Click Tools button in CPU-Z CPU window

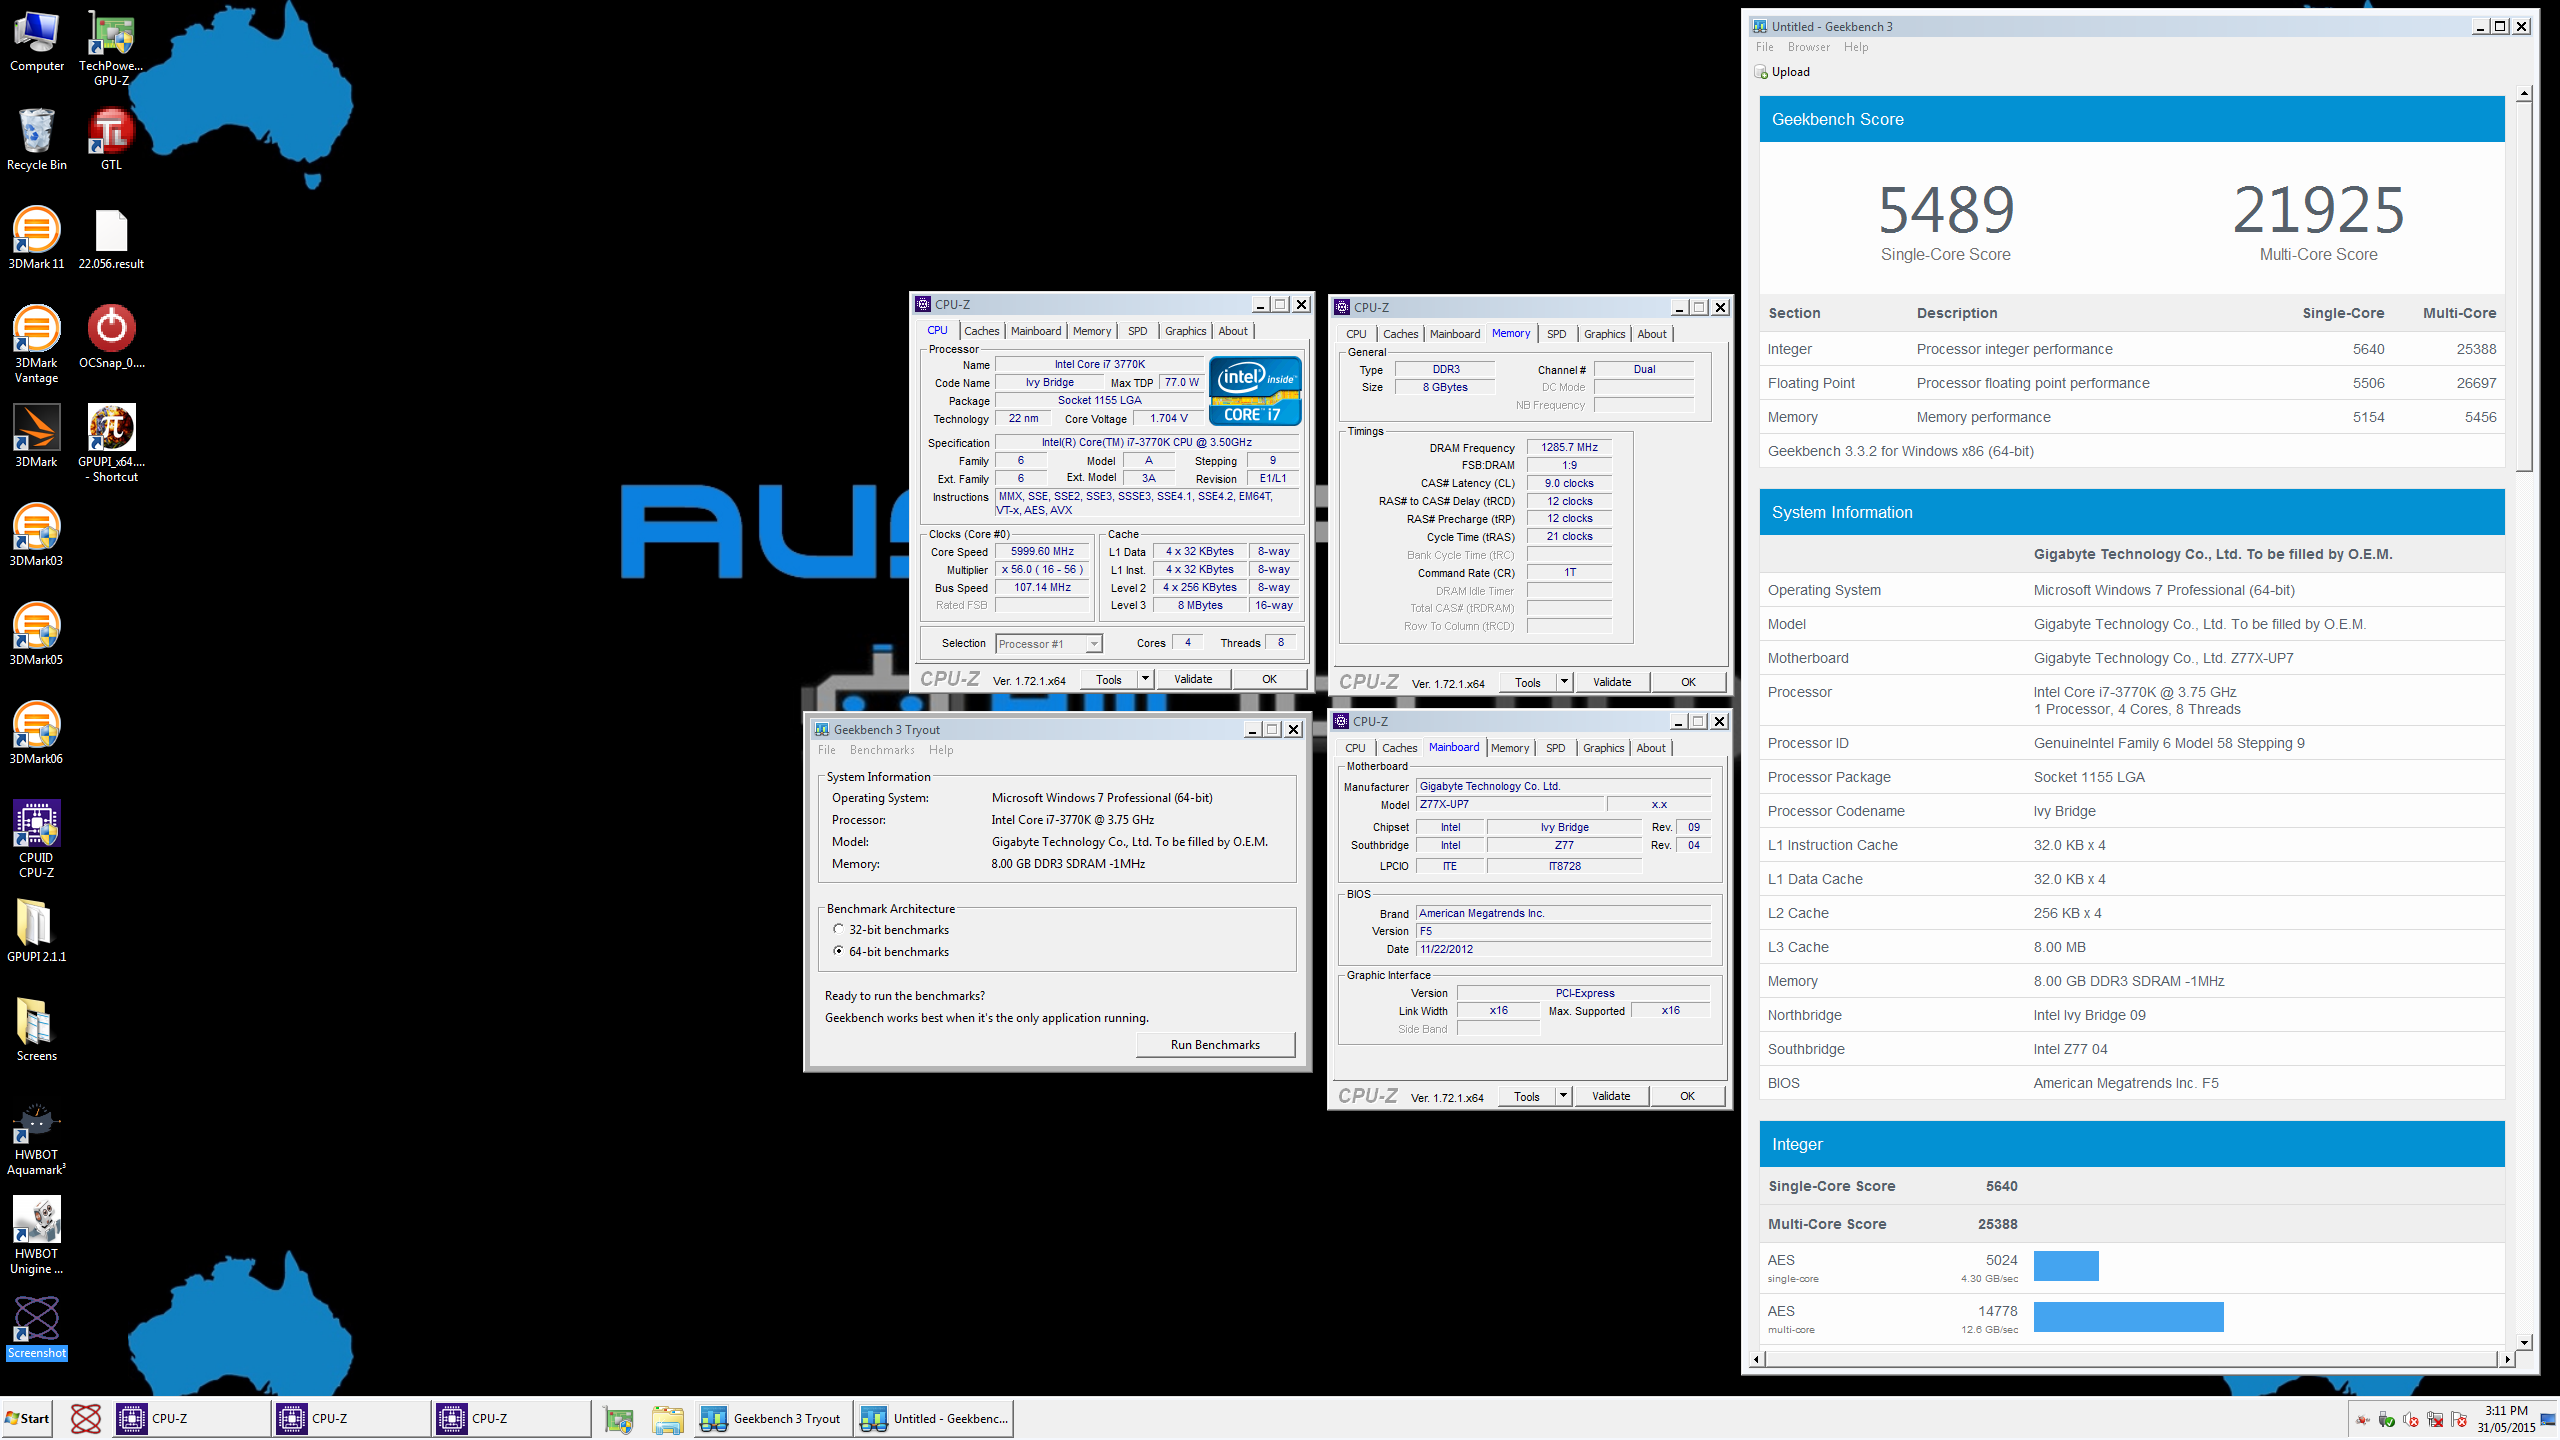point(1109,679)
